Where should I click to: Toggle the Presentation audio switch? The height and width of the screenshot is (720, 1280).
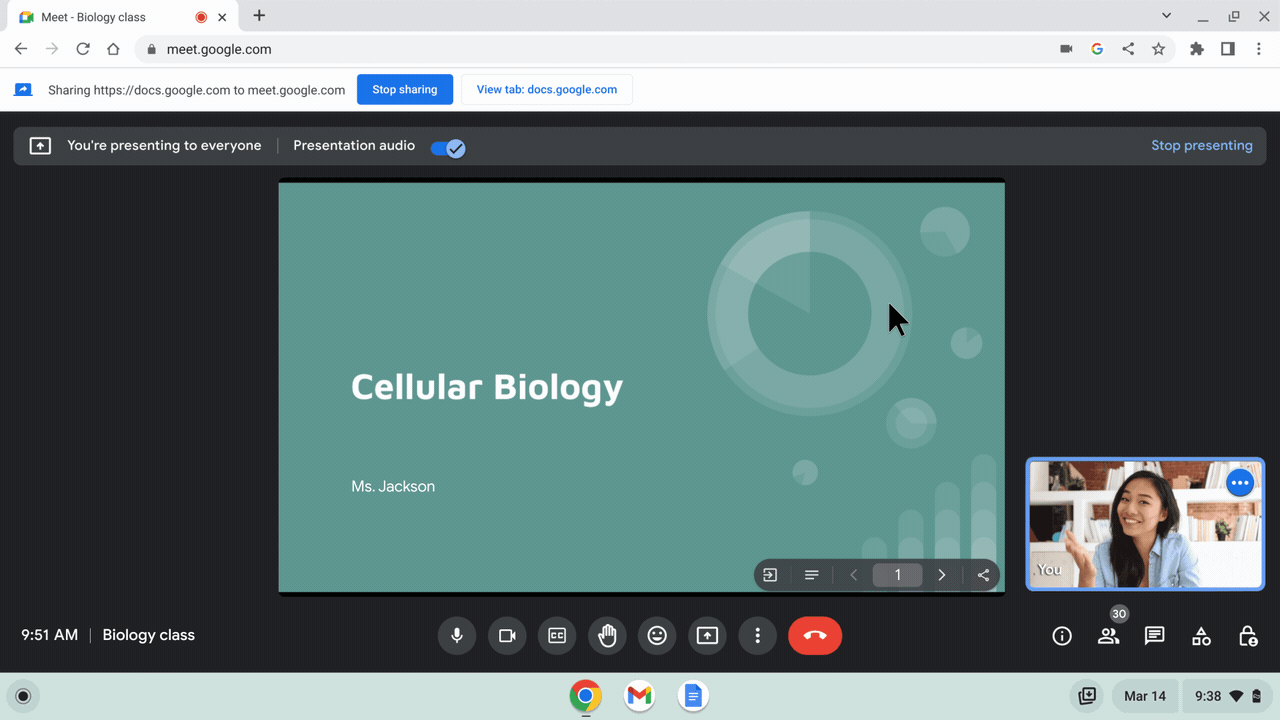(448, 148)
